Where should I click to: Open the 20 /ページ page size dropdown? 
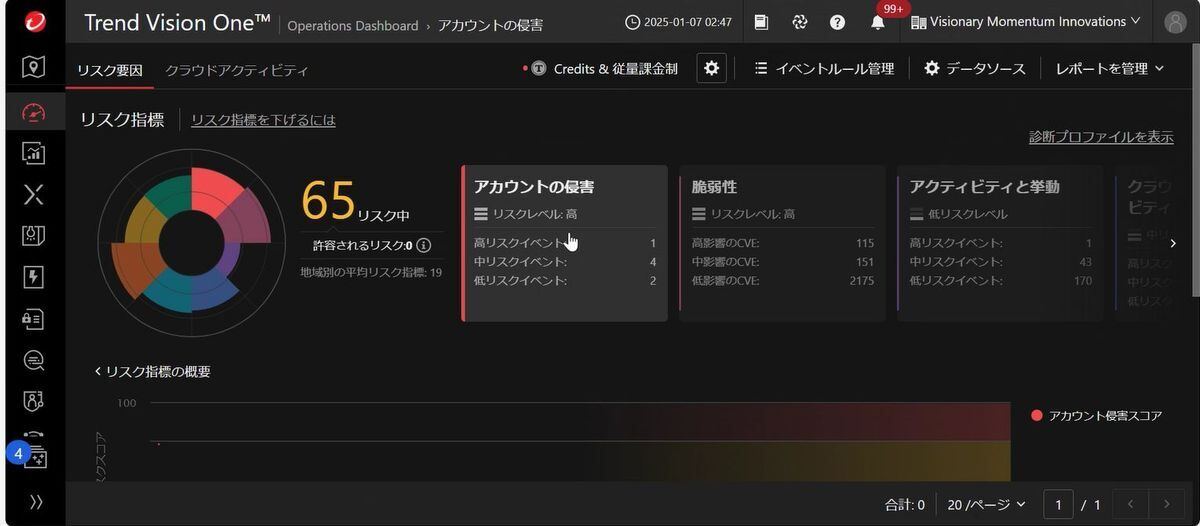(x=986, y=505)
